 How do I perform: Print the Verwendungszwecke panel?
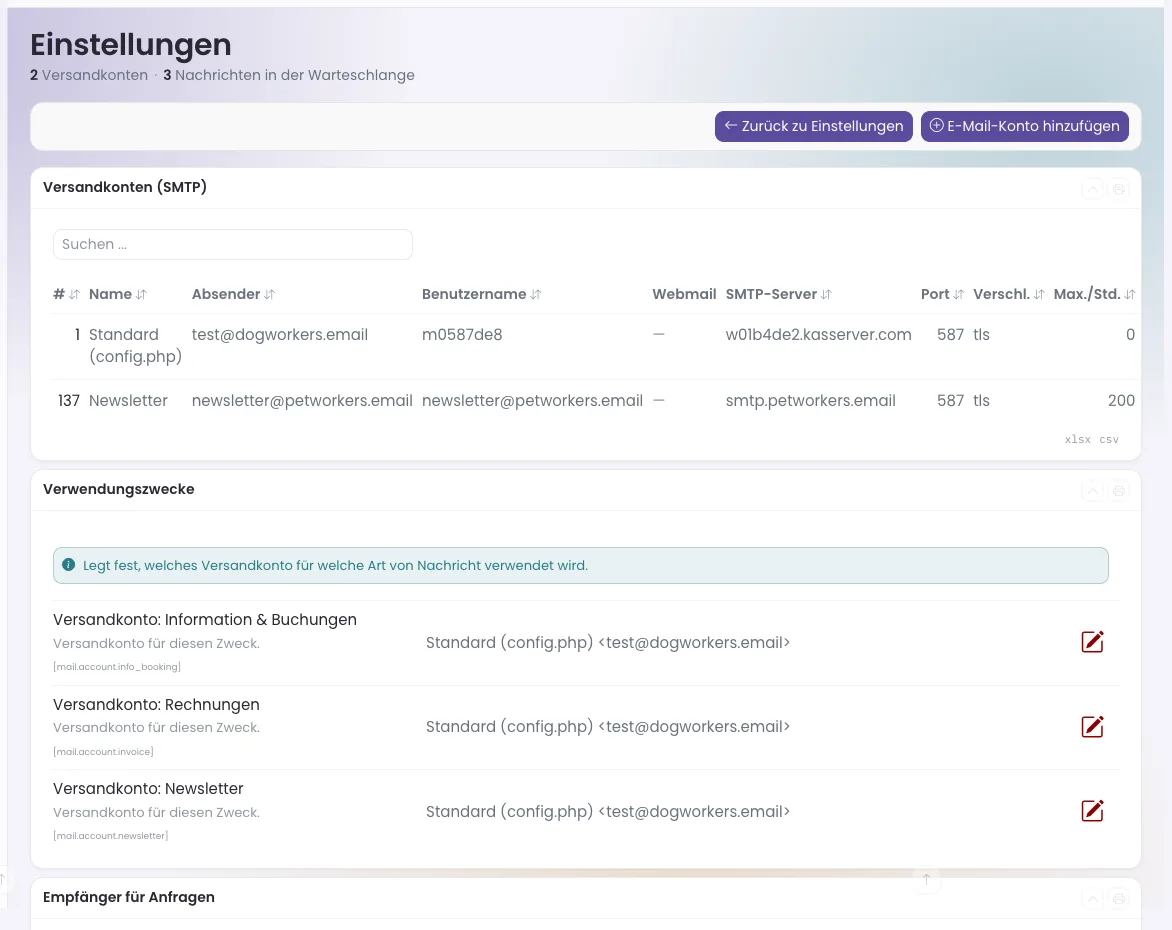point(1118,491)
